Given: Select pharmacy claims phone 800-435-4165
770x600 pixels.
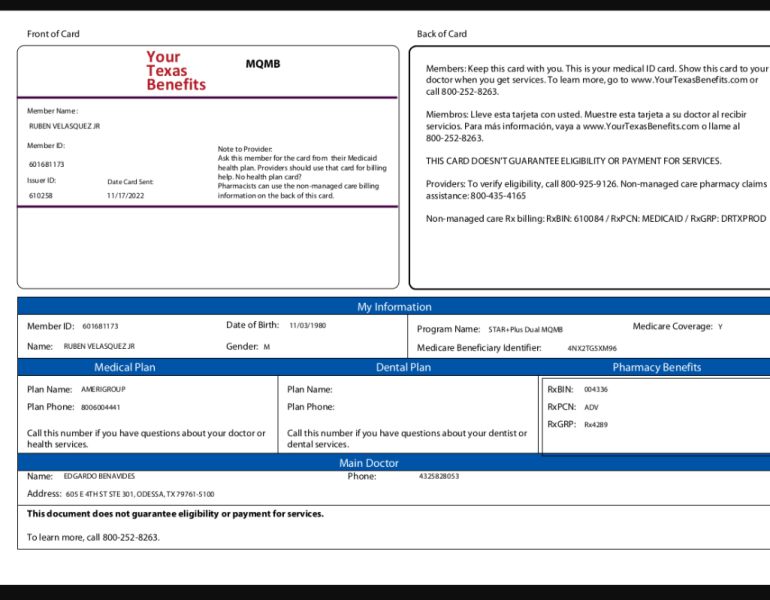Looking at the screenshot, I should [x=498, y=196].
